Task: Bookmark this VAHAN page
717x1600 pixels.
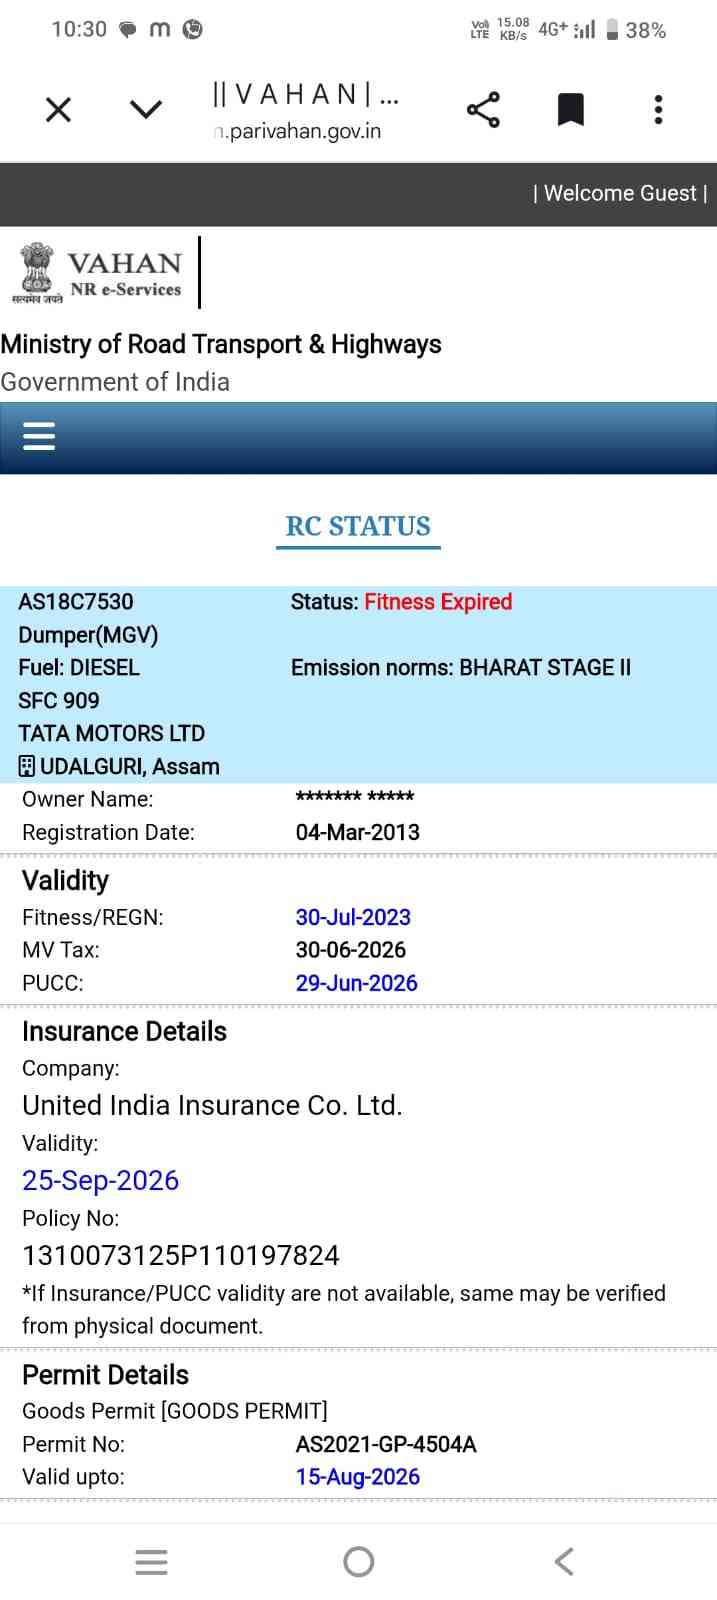Action: click(x=570, y=110)
